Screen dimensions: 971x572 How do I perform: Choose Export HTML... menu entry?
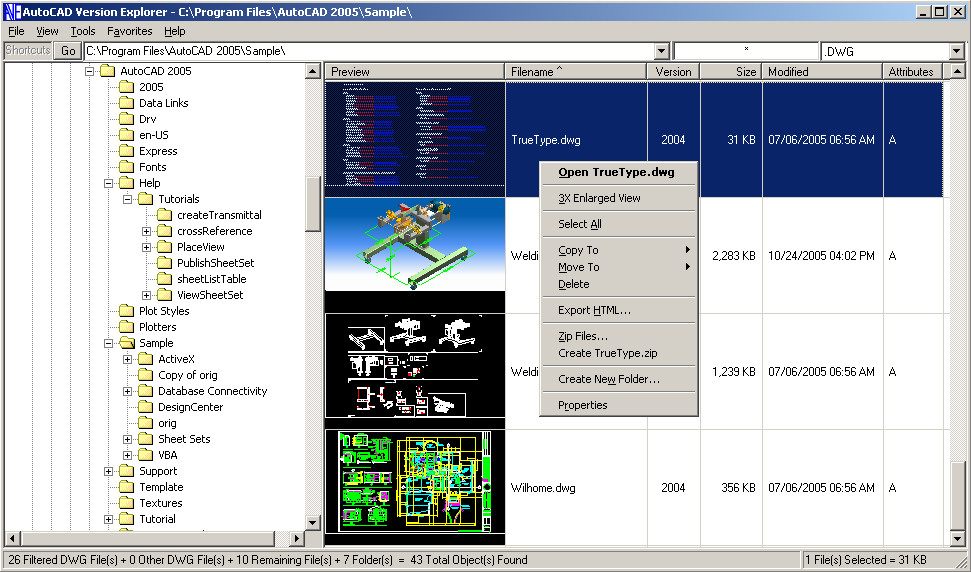pyautogui.click(x=619, y=311)
